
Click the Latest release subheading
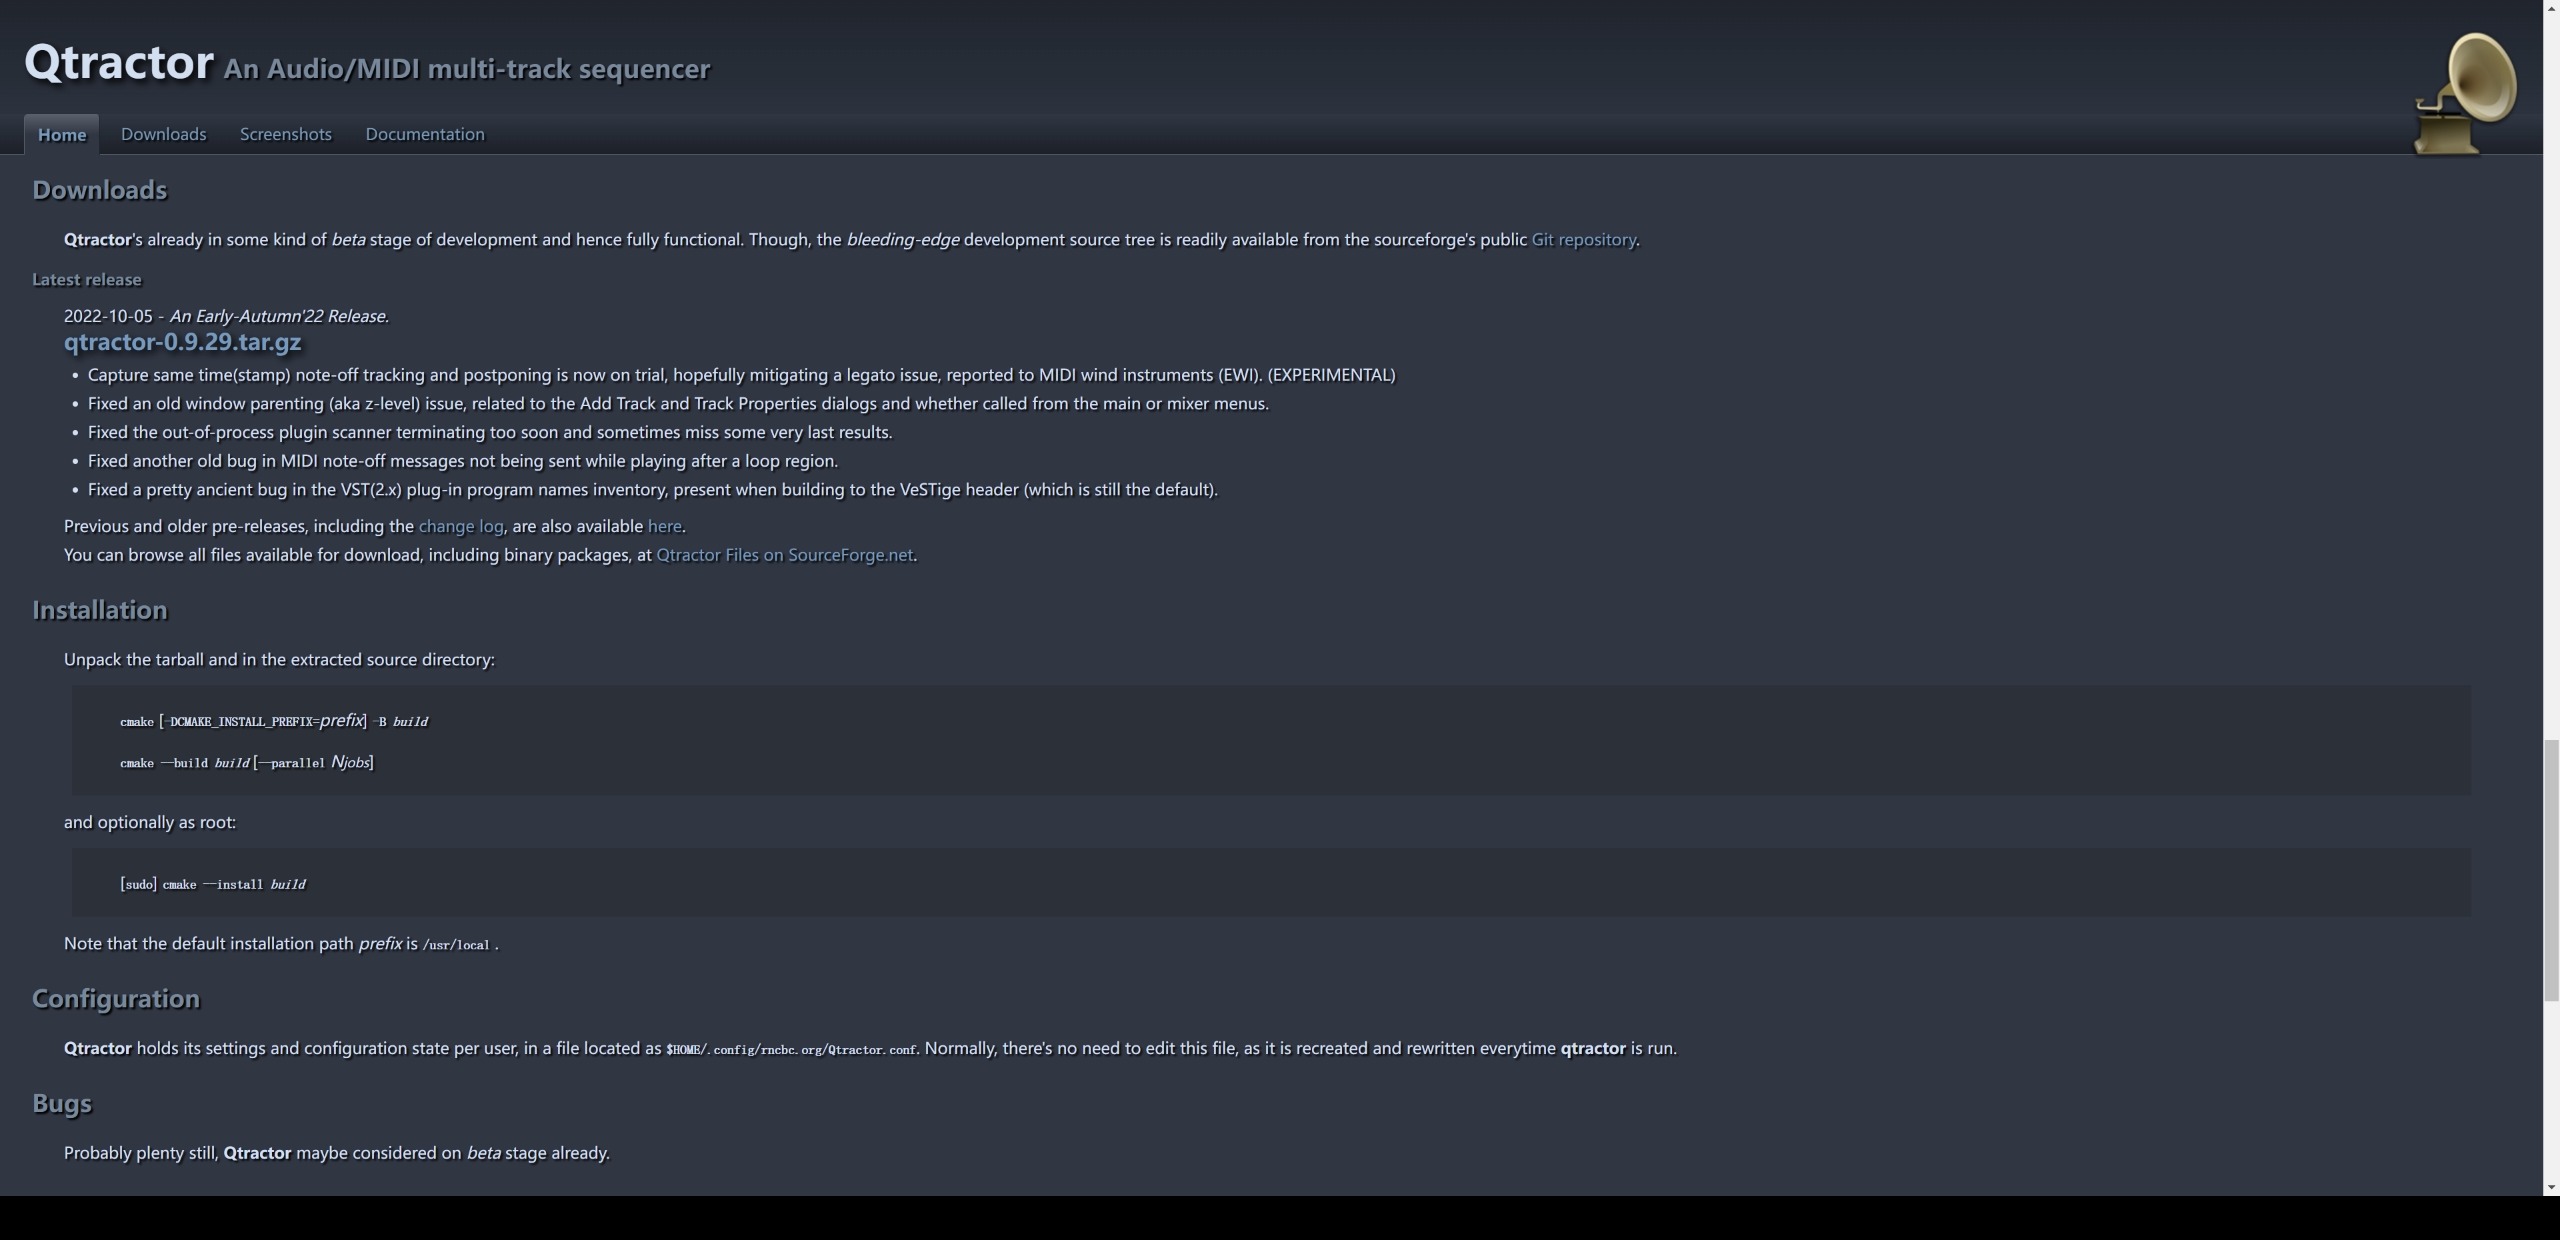point(86,280)
